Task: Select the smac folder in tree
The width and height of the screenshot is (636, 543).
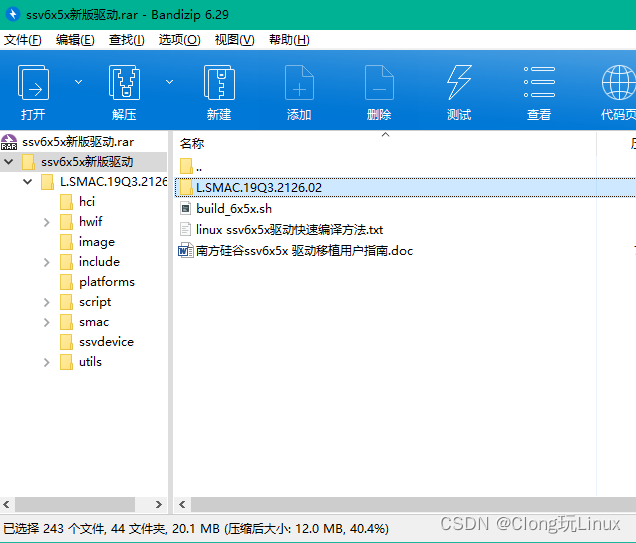Action: [94, 322]
